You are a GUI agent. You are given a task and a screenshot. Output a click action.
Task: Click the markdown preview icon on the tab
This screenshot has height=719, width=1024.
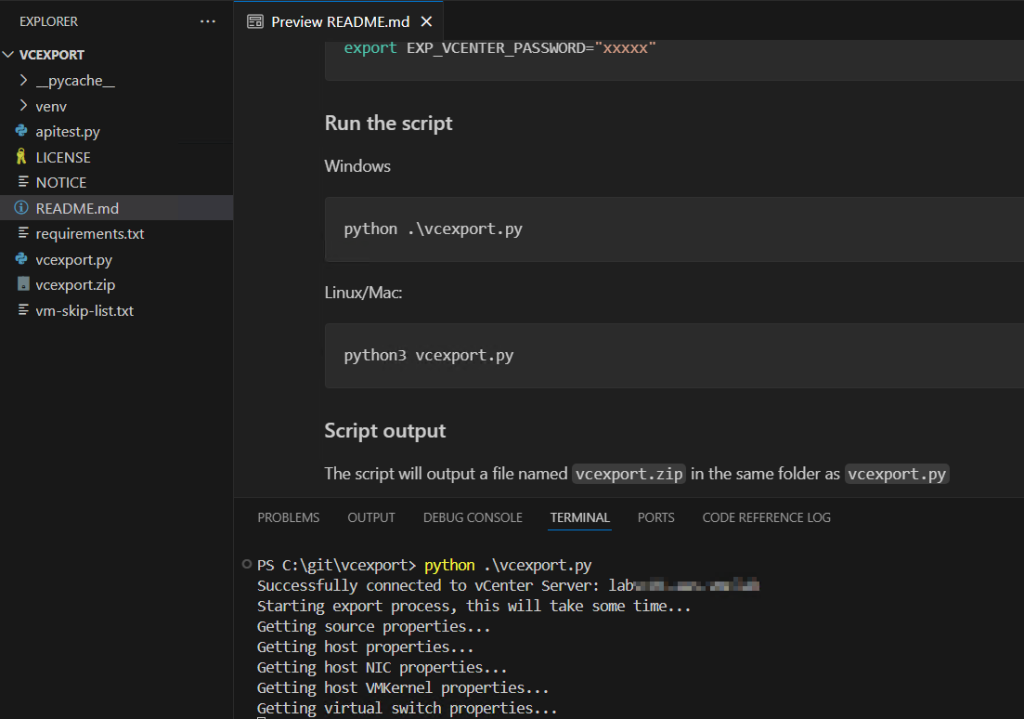tap(256, 19)
